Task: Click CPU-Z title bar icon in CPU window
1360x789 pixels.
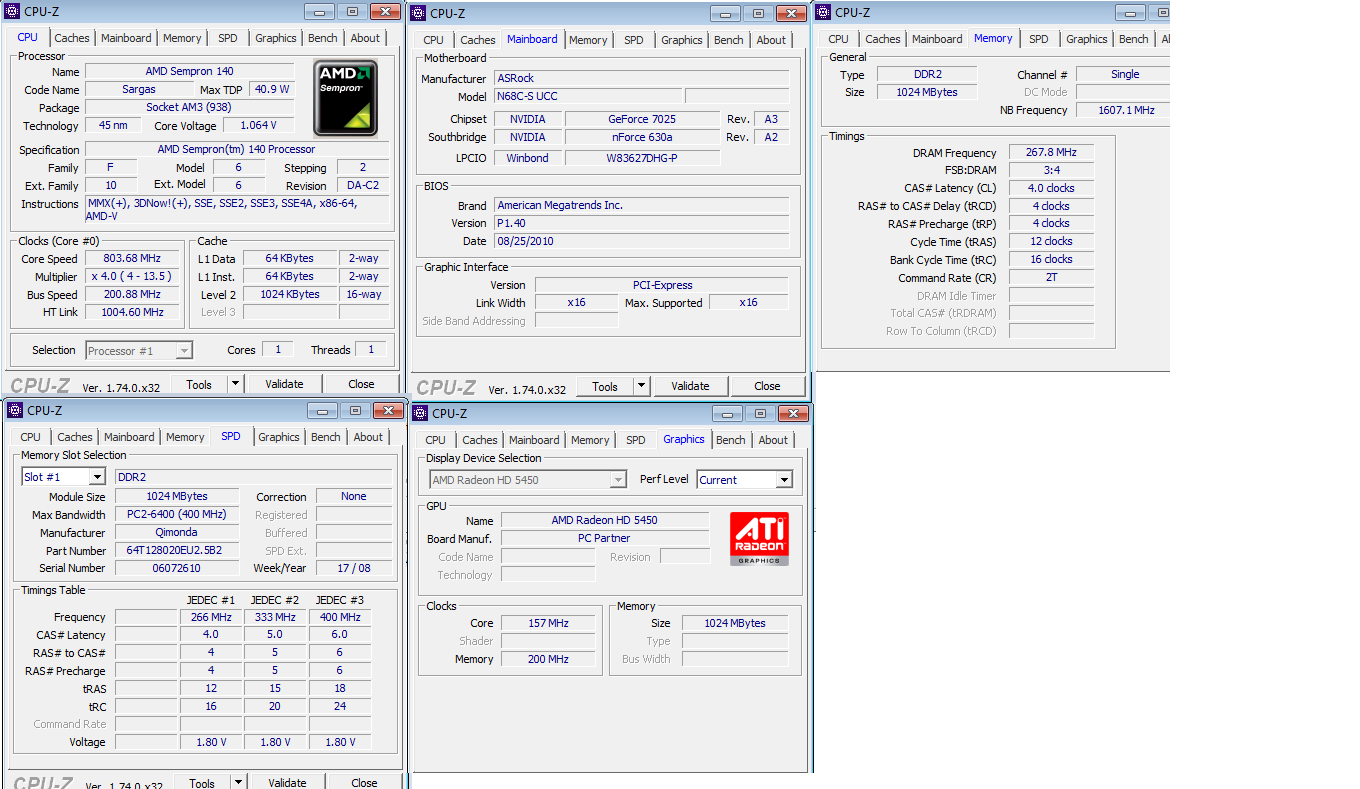Action: point(14,11)
